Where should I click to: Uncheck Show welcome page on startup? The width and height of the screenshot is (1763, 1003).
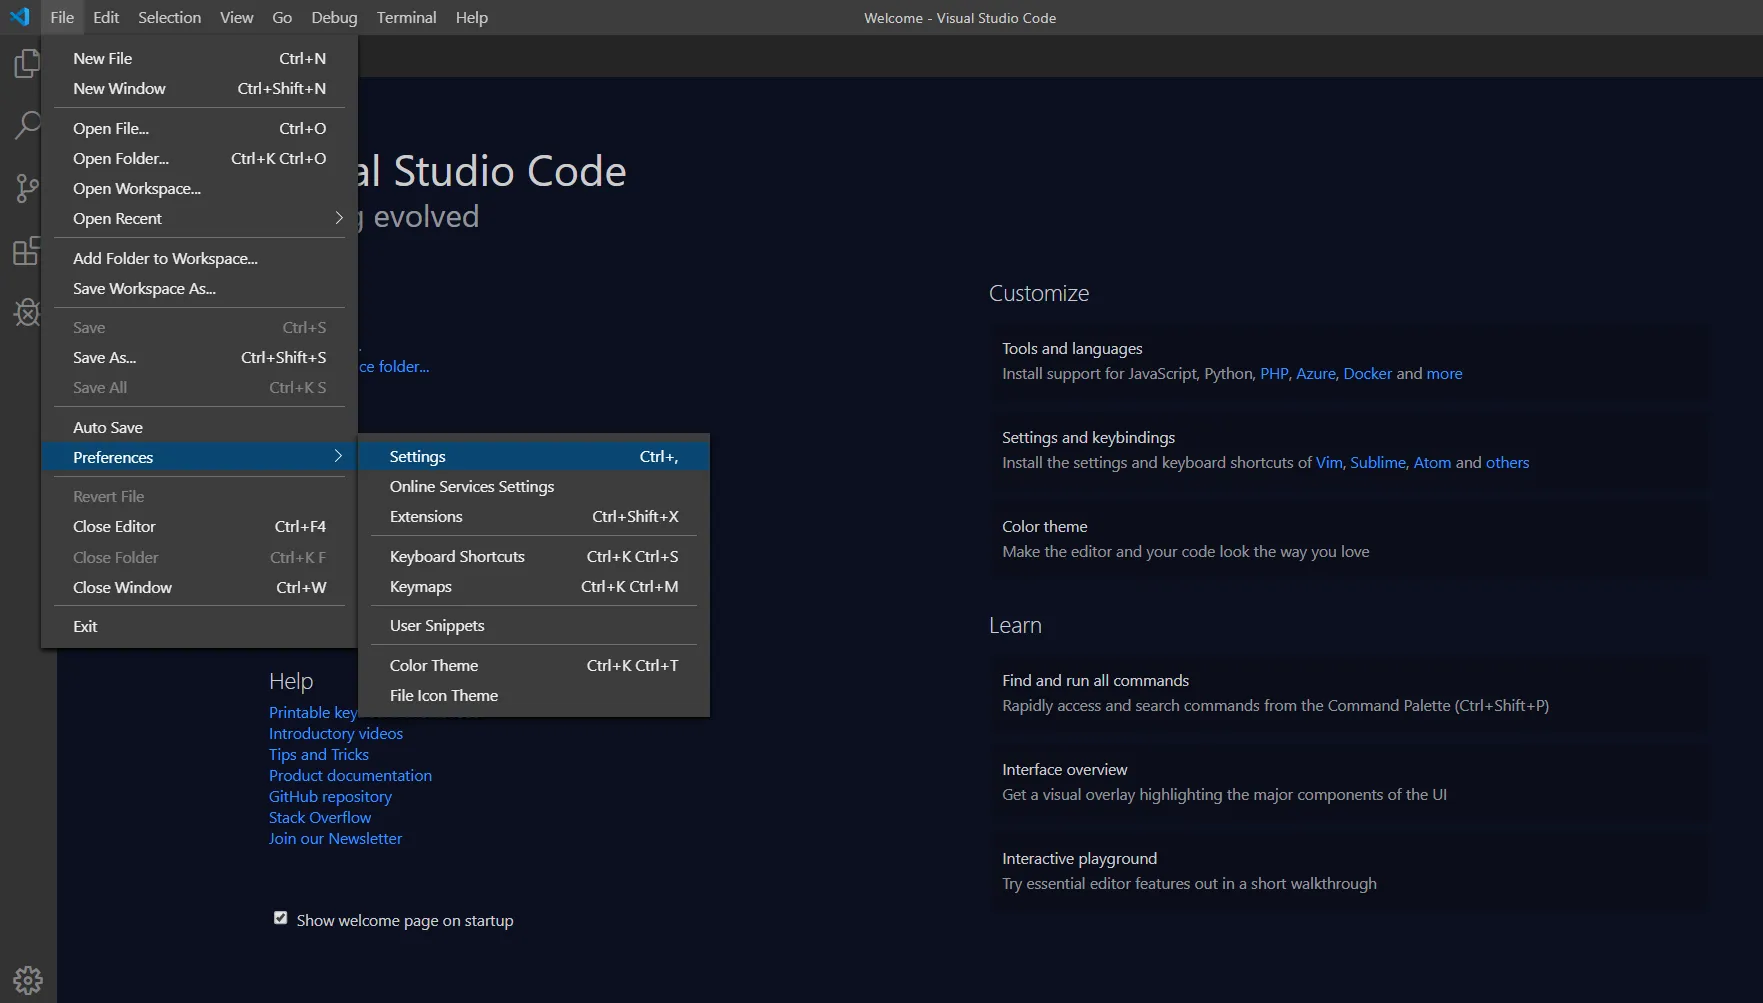pos(280,917)
